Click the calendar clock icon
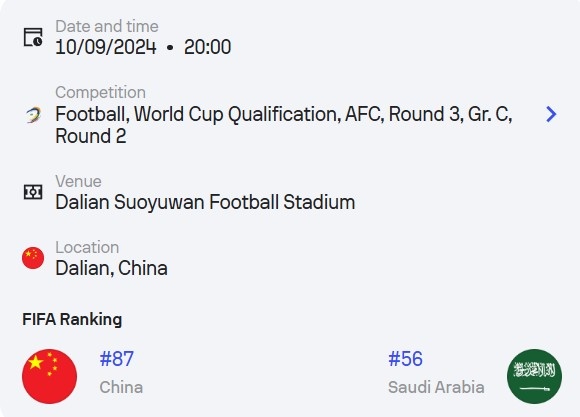The image size is (580, 417). (x=33, y=37)
